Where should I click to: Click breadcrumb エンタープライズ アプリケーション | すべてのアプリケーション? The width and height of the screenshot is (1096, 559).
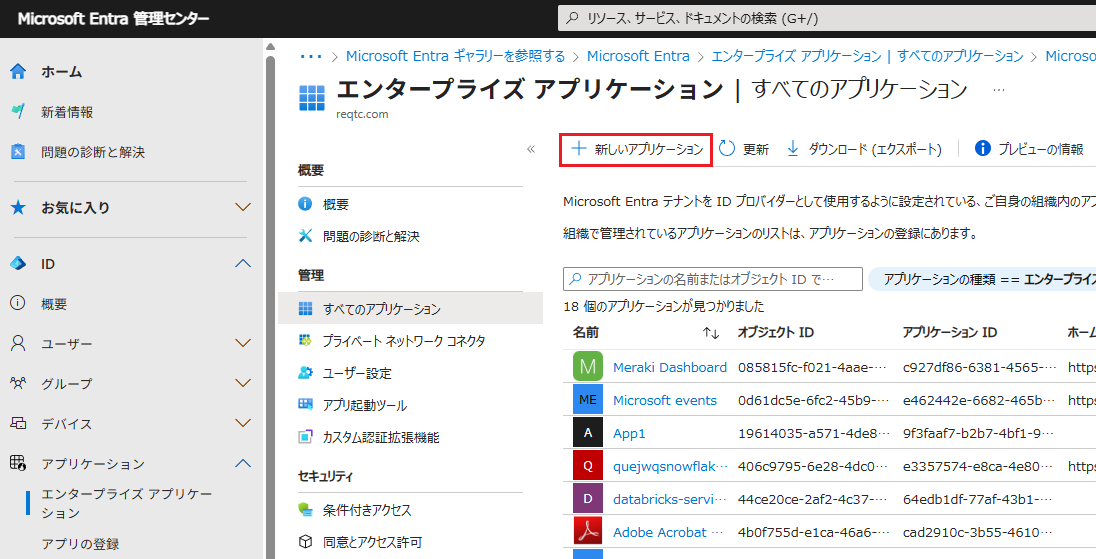(x=867, y=56)
